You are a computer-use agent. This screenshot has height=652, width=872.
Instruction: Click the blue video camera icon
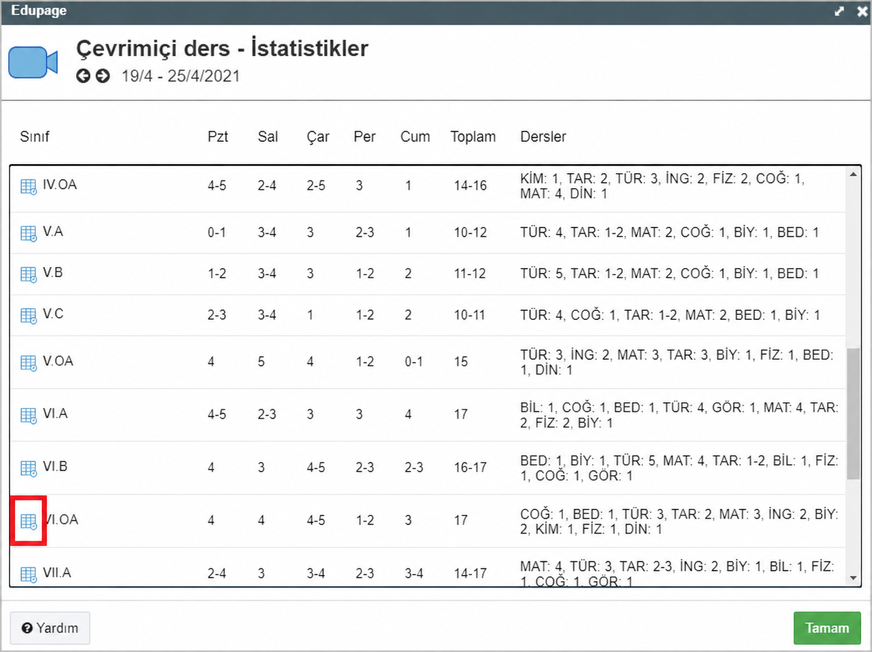[x=33, y=62]
